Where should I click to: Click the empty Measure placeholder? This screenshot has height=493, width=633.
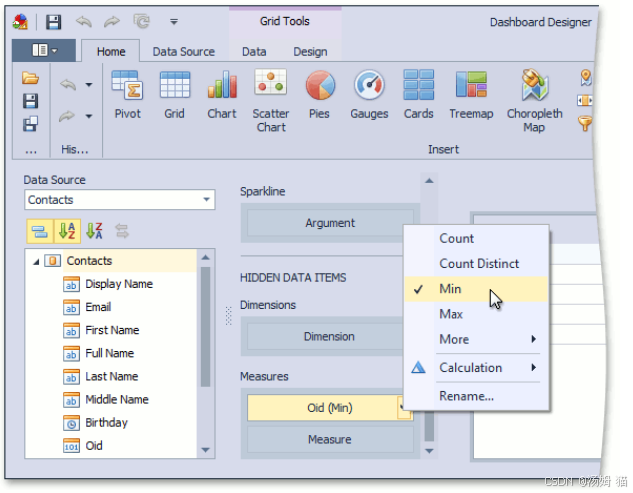click(330, 439)
